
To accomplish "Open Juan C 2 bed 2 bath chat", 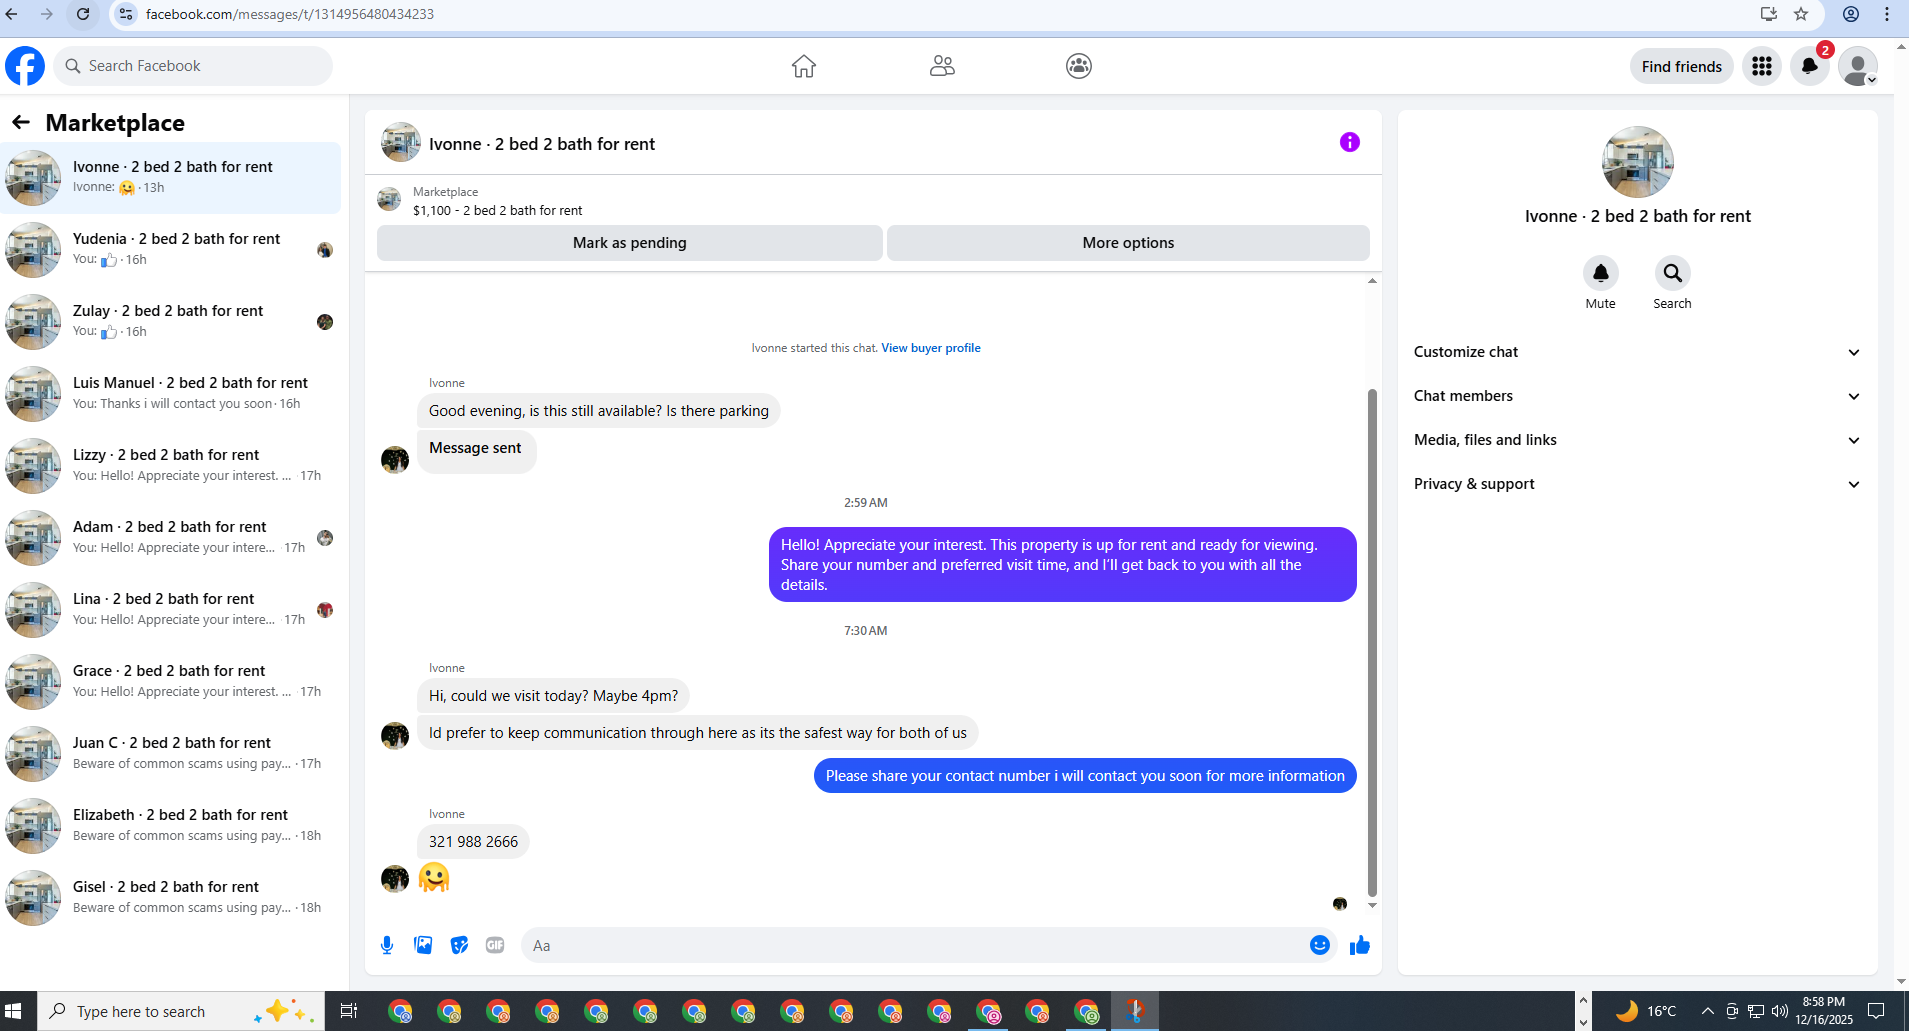I will pos(170,754).
